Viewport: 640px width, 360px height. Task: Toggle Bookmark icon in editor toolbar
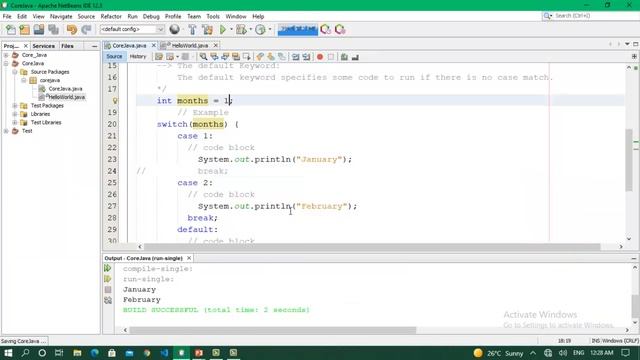pyautogui.click(x=282, y=57)
